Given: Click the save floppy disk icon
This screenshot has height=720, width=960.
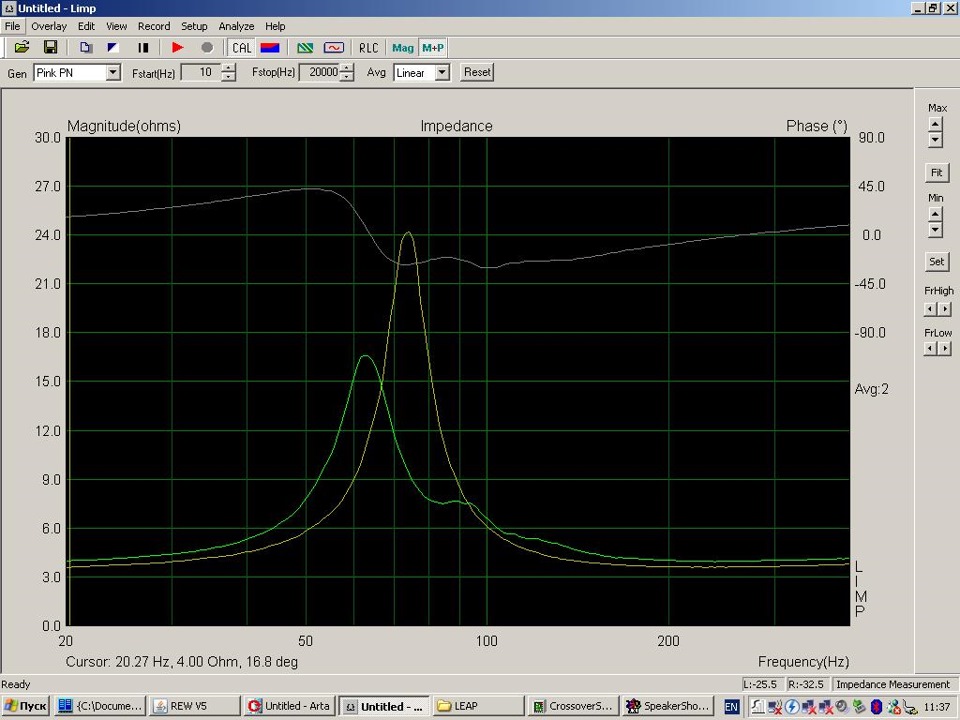Looking at the screenshot, I should point(50,47).
